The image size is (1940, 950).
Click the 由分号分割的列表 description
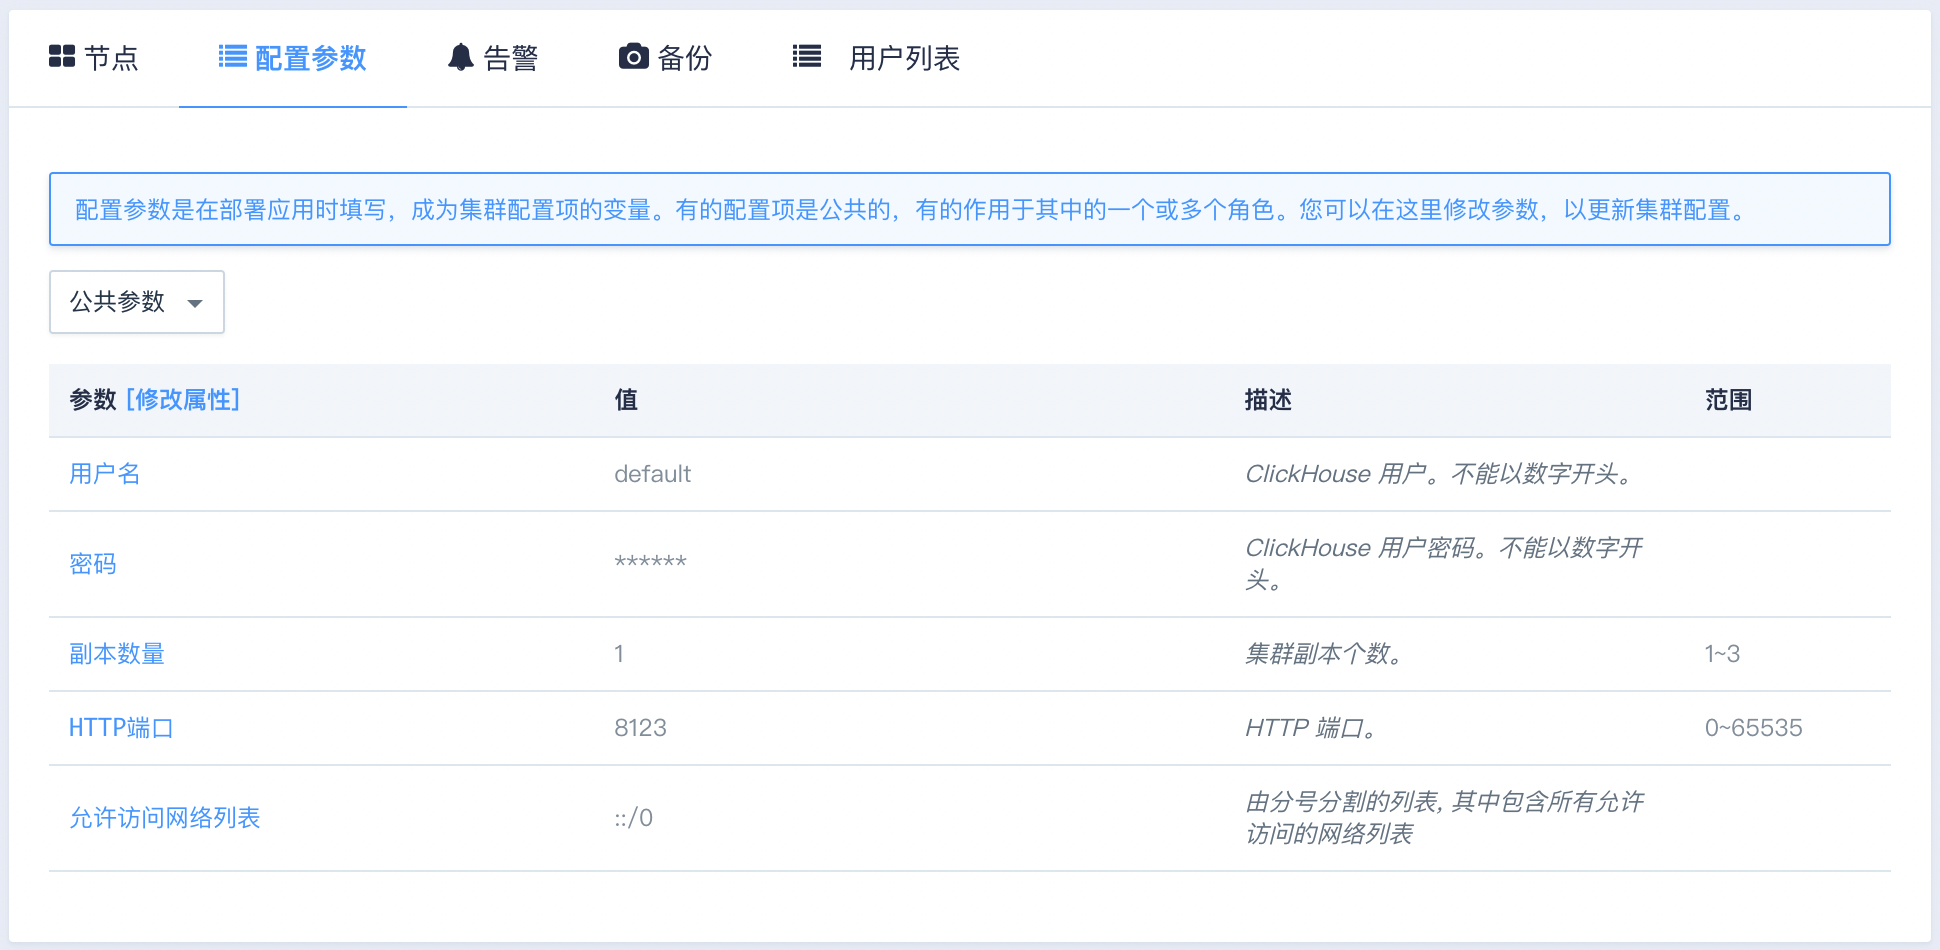tap(1444, 818)
